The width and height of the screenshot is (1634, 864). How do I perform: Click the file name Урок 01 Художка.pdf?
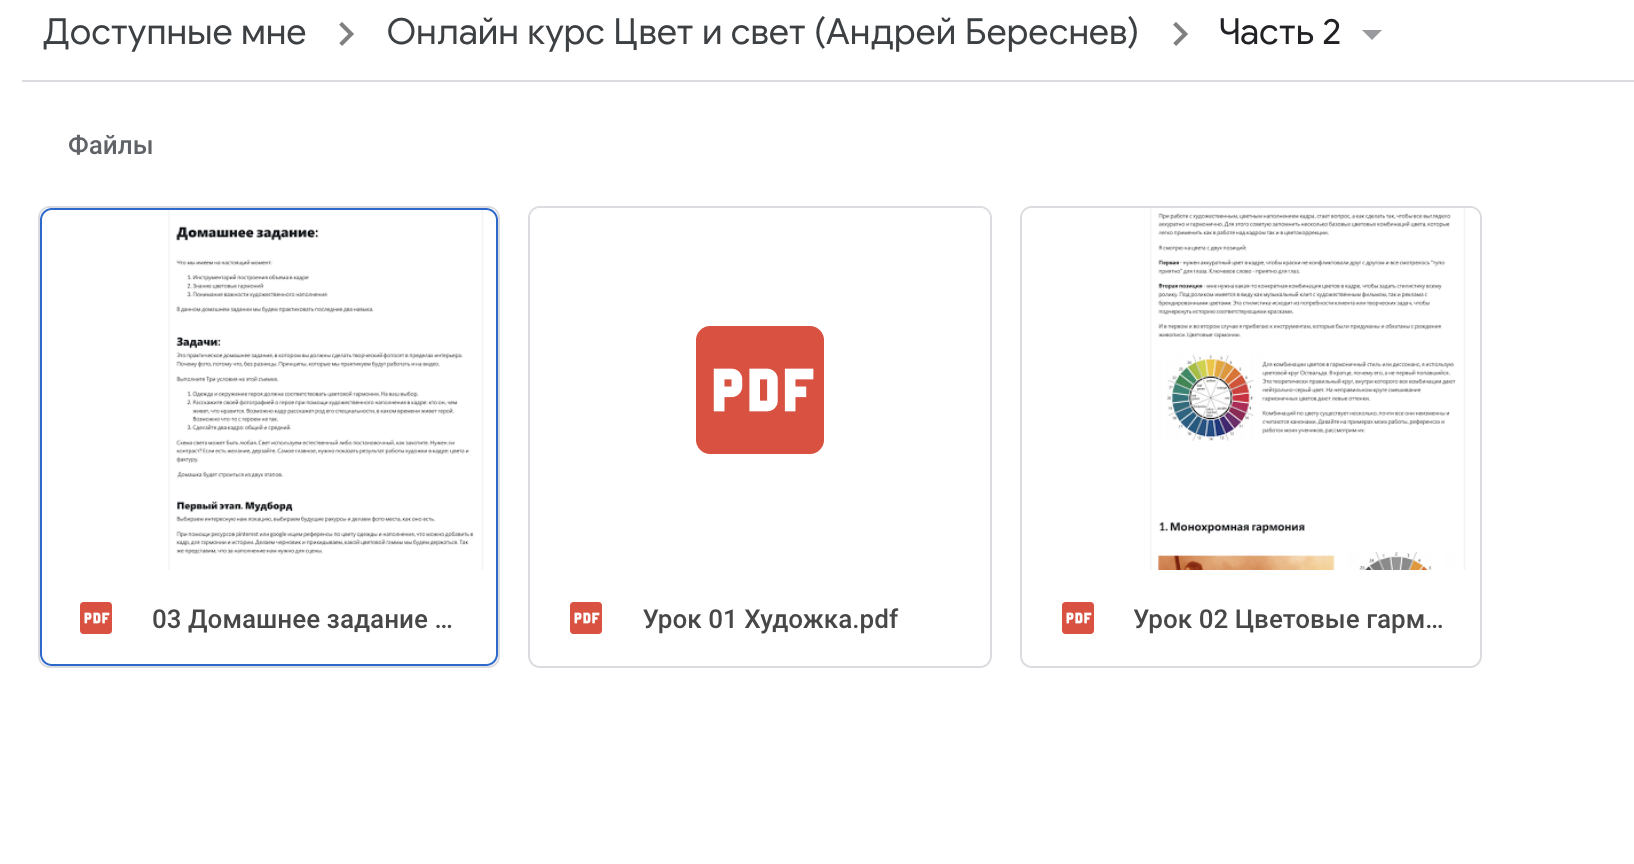[x=770, y=619]
